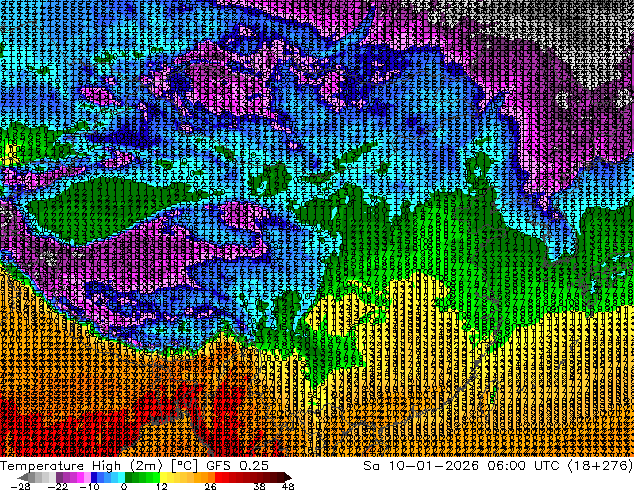Click the '38' legend scale label
Viewport: 634px width, 490px height.
click(260, 486)
